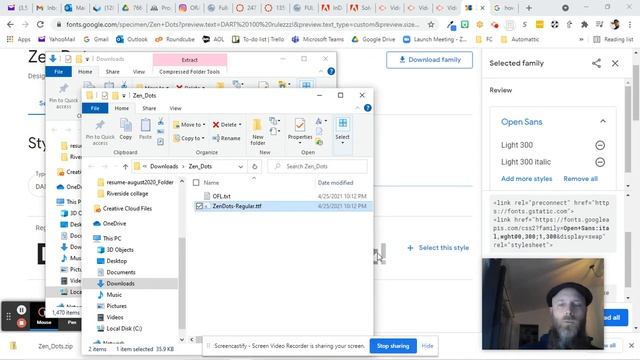Sort by the Name column header
Screen dimensions: 640x360
[211, 183]
